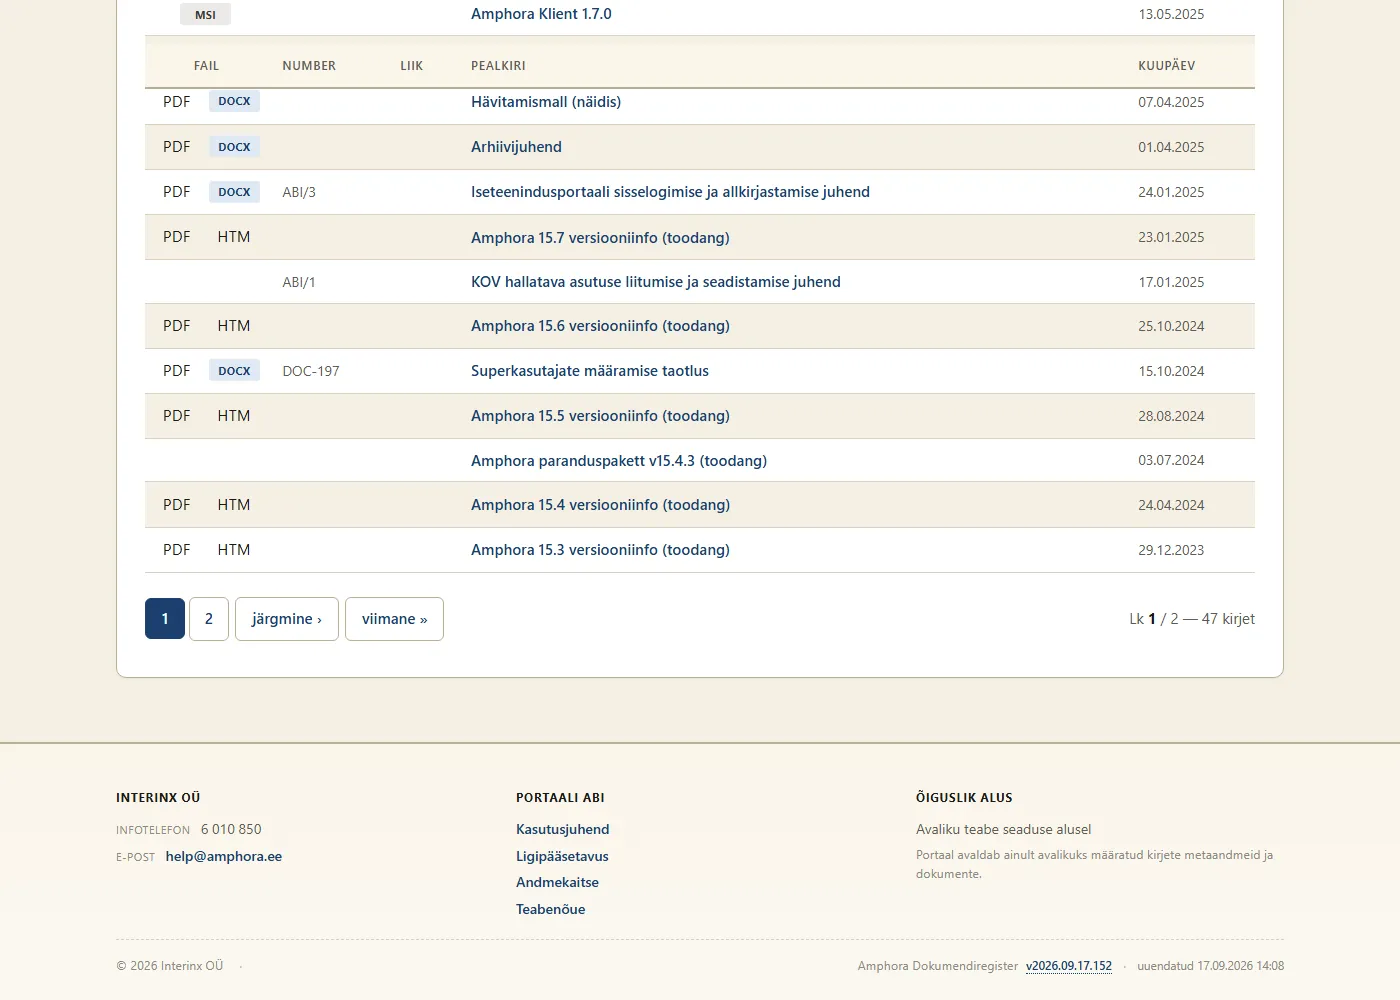Open Amphora 15.3 versiooniinfo (toodang) title
The height and width of the screenshot is (1000, 1400).
[x=600, y=550]
